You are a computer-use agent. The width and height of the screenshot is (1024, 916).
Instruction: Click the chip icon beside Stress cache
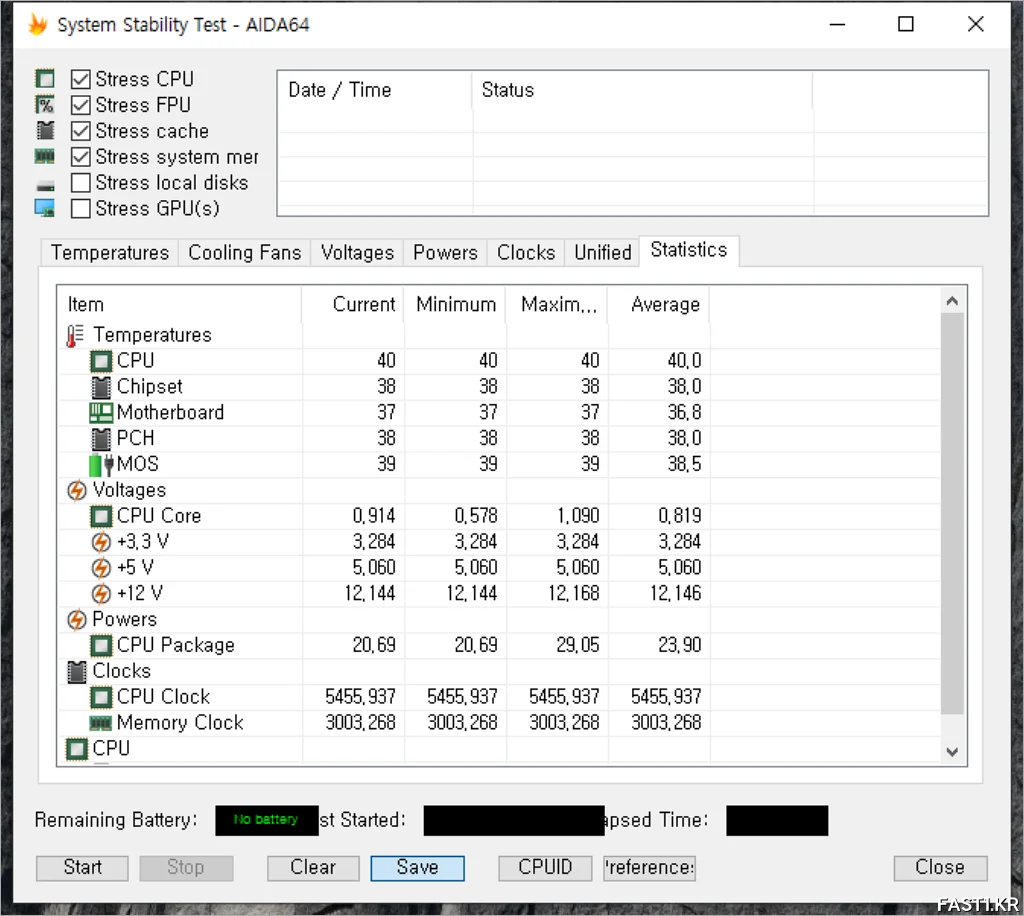[45, 131]
